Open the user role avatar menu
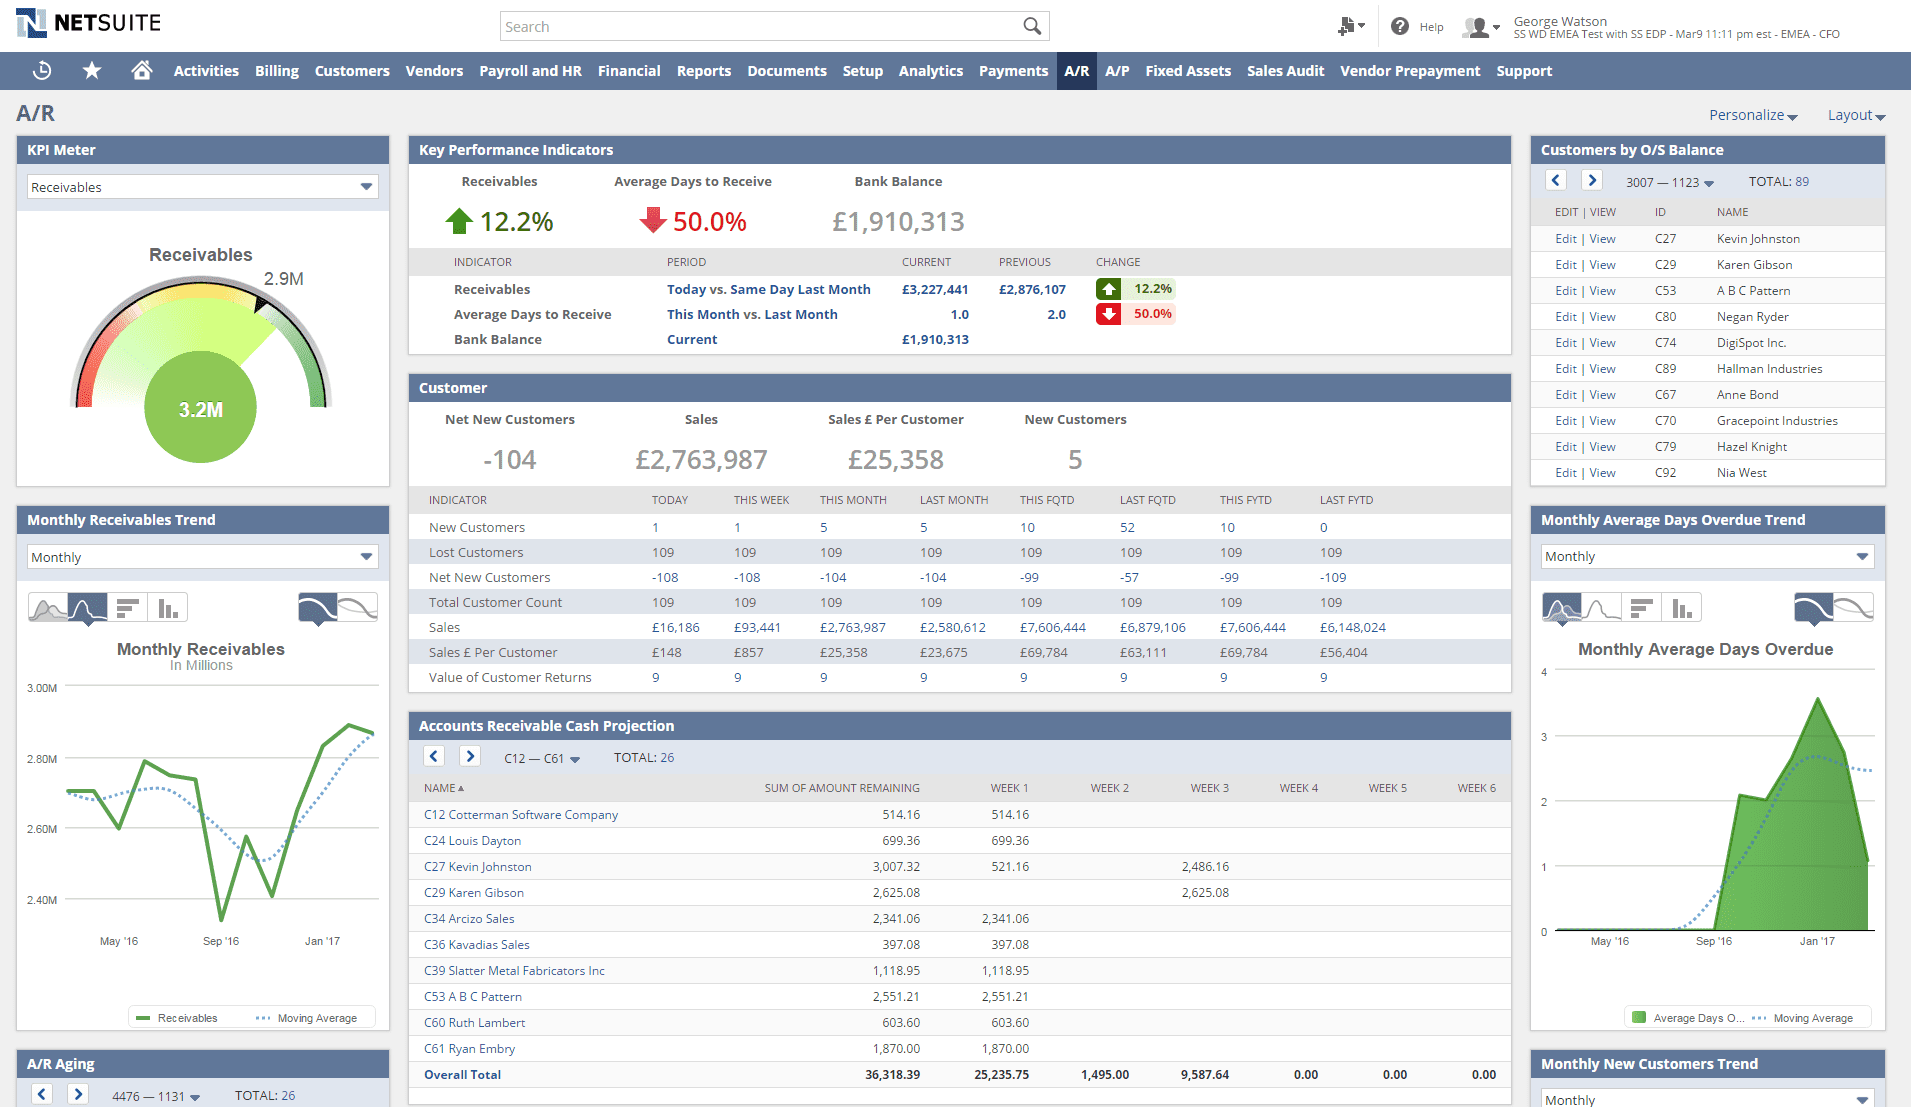The height and width of the screenshot is (1107, 1911). [x=1480, y=27]
